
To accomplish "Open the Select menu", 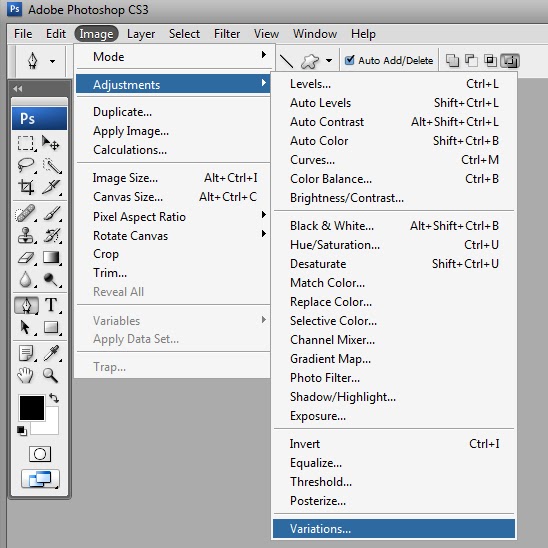I will coord(184,34).
